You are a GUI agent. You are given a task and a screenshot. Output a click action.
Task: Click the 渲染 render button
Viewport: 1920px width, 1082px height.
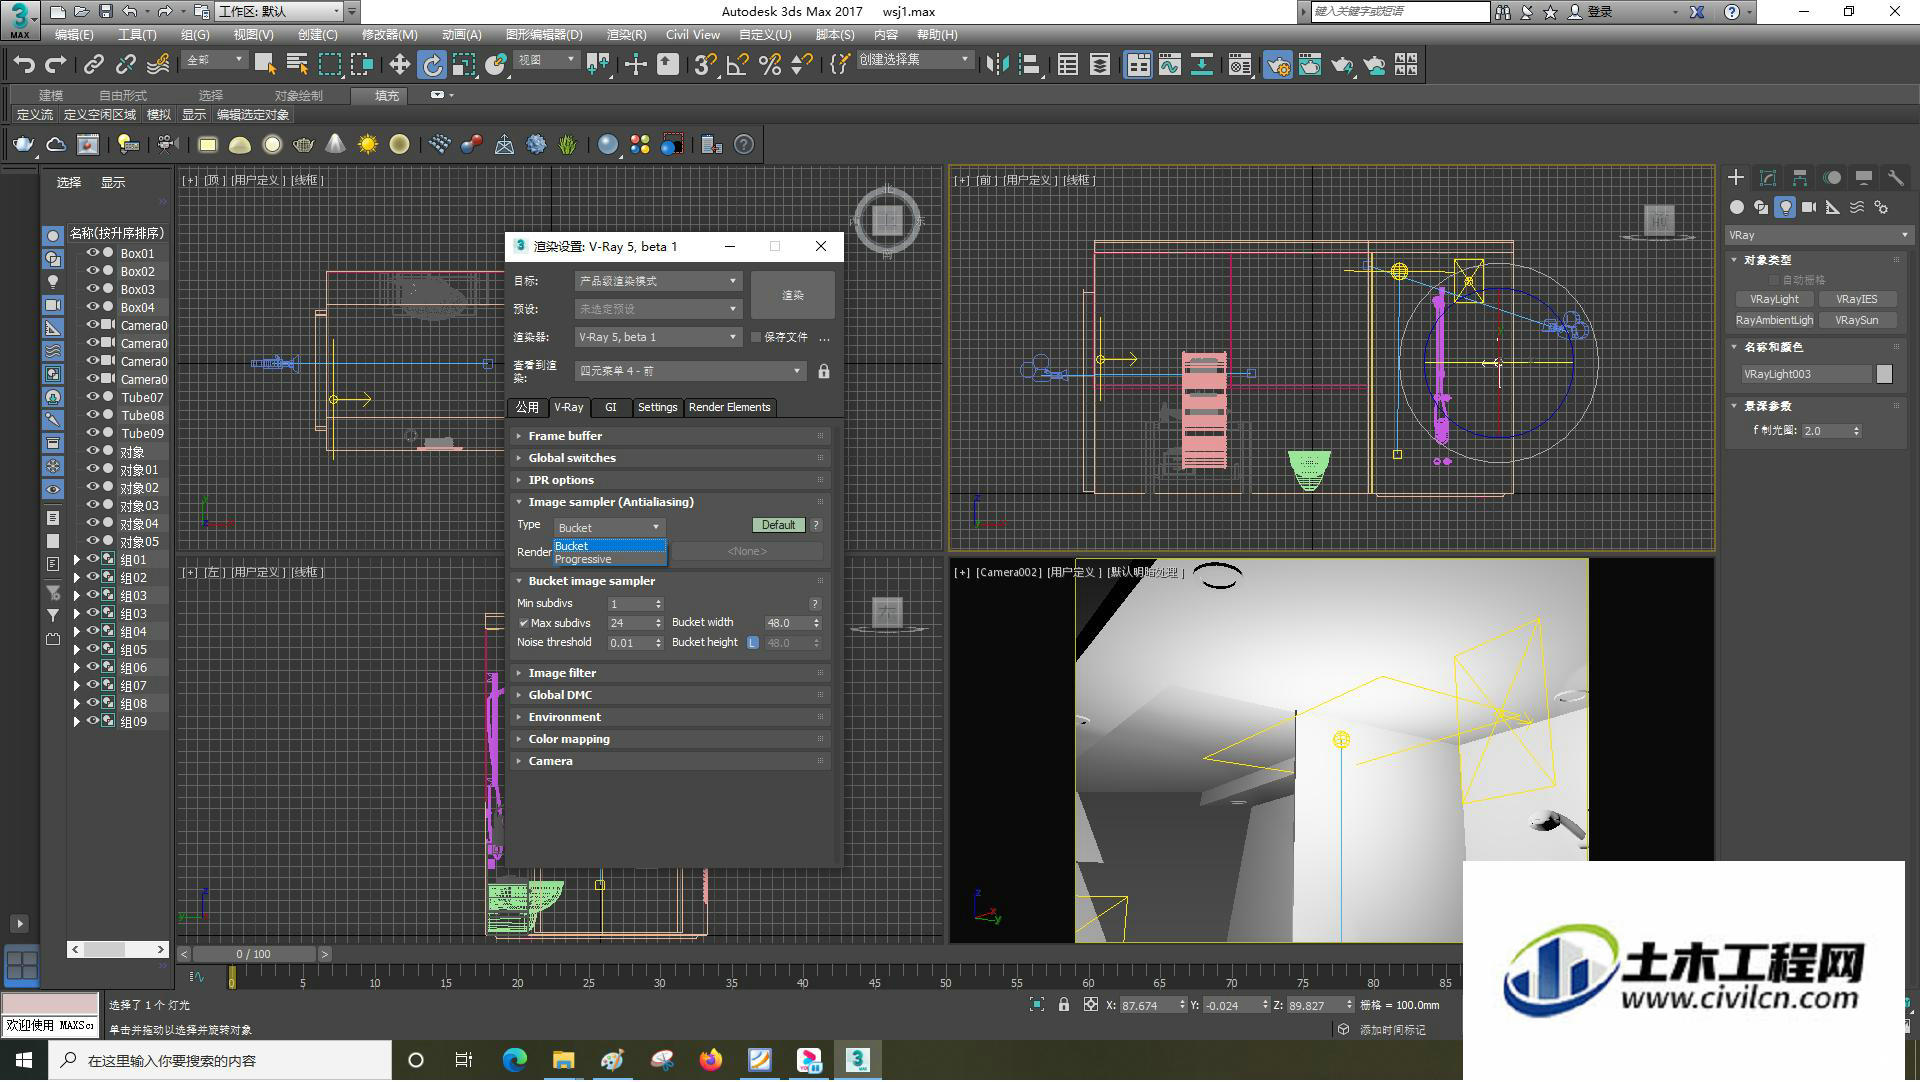pos(793,295)
